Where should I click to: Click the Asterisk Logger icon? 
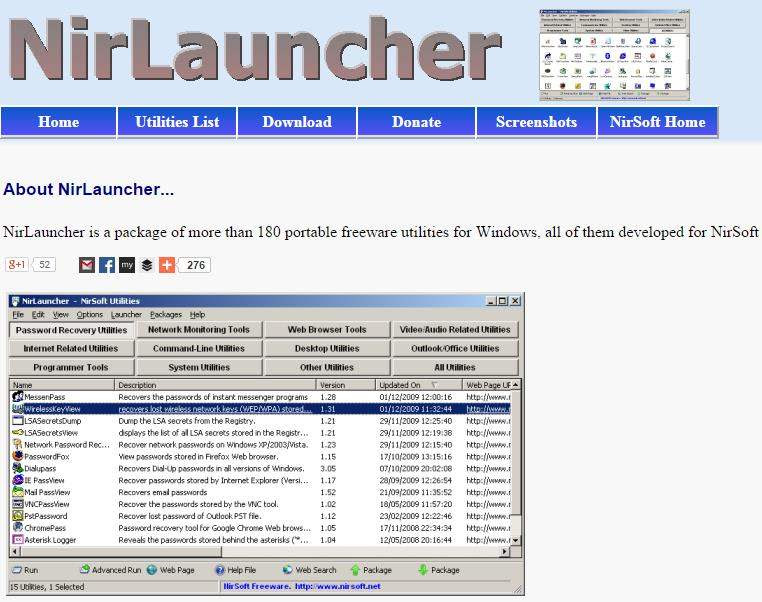(x=18, y=539)
